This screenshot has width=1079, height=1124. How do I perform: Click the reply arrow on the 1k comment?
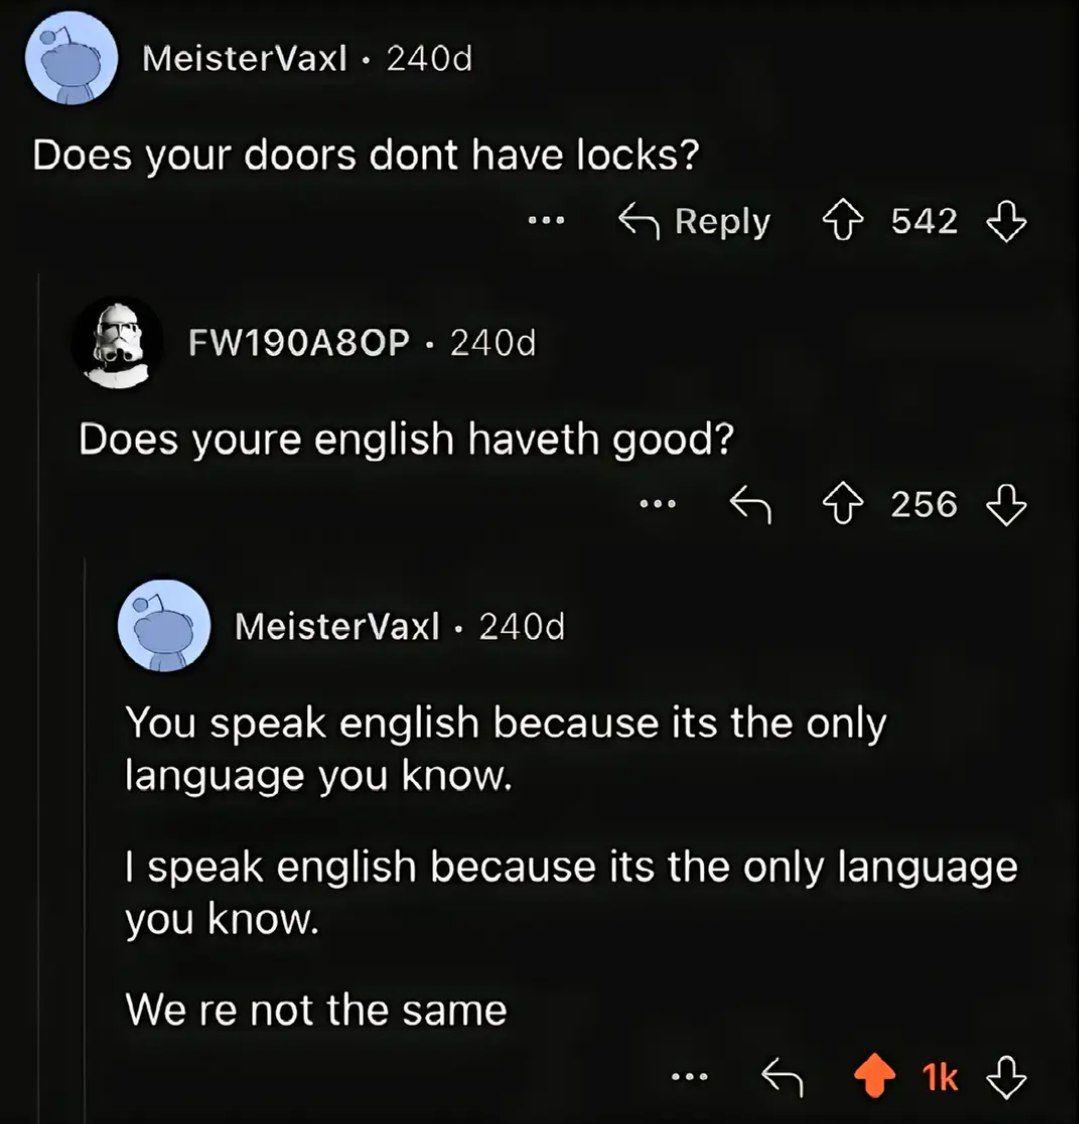(x=781, y=1076)
